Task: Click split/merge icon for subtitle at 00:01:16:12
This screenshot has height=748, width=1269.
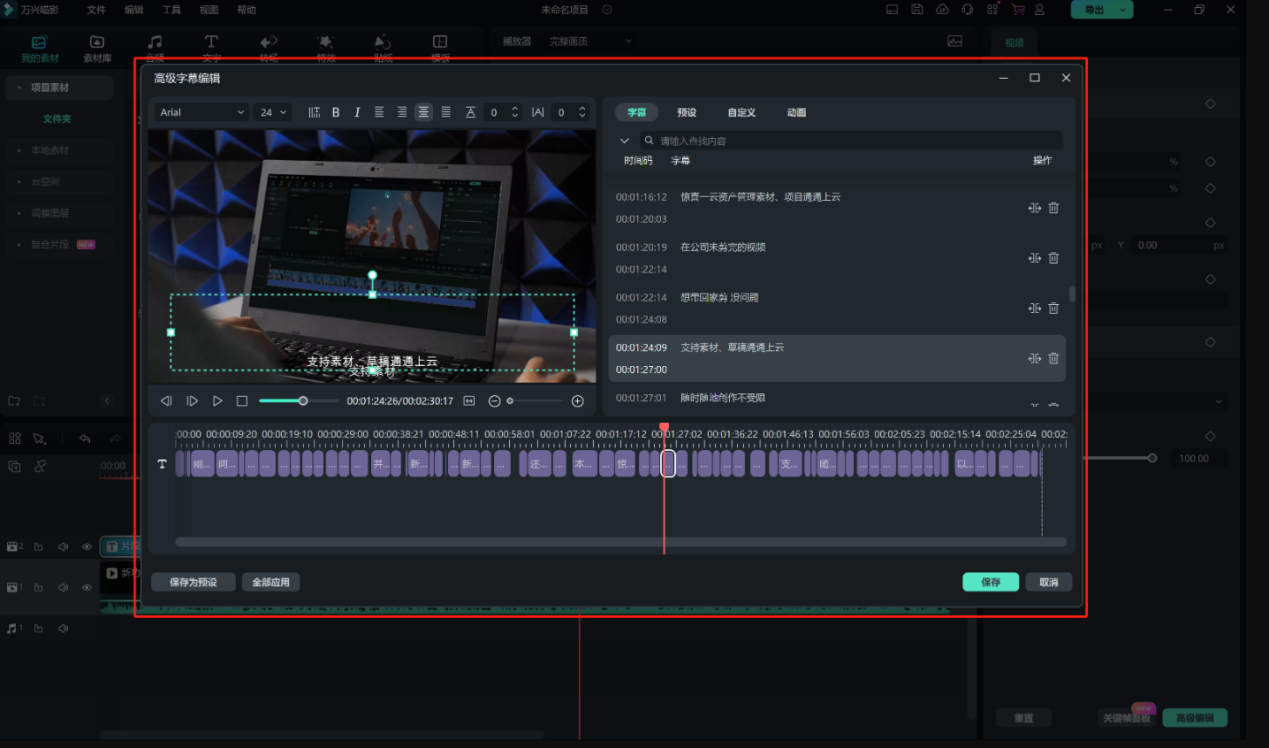Action: click(1034, 208)
